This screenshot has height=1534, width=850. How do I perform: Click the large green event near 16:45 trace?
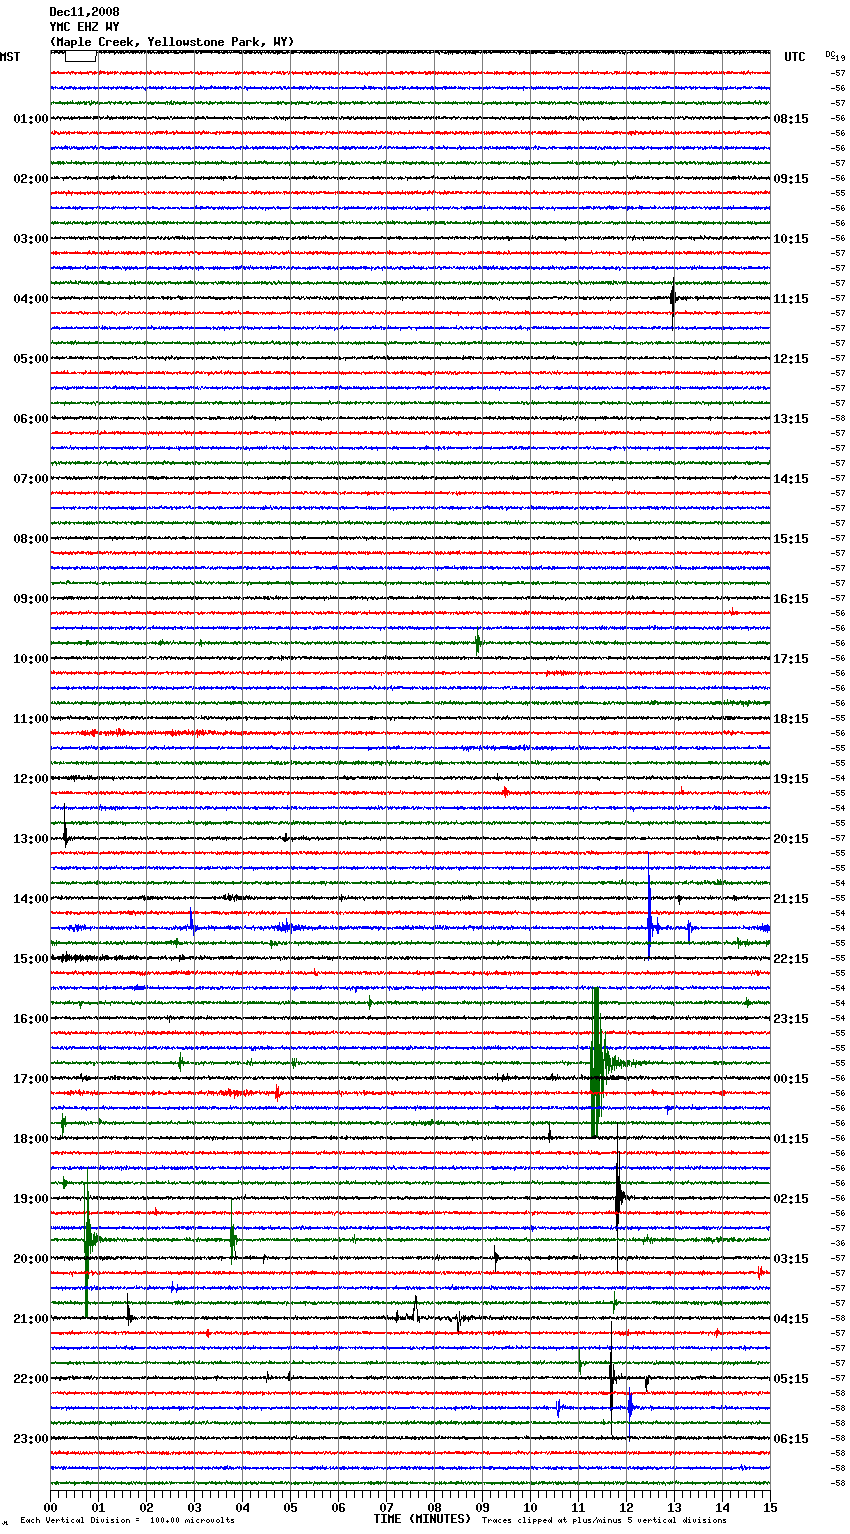597,1063
